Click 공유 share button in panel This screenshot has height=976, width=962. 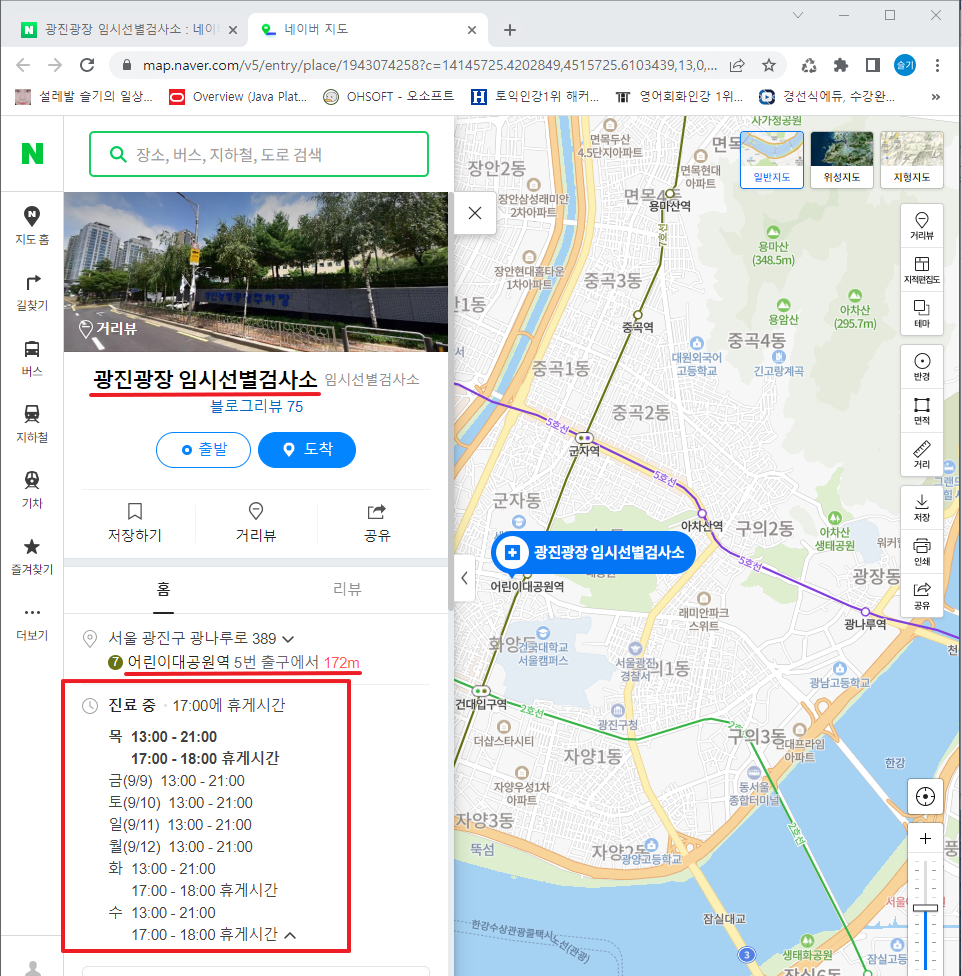coord(377,523)
